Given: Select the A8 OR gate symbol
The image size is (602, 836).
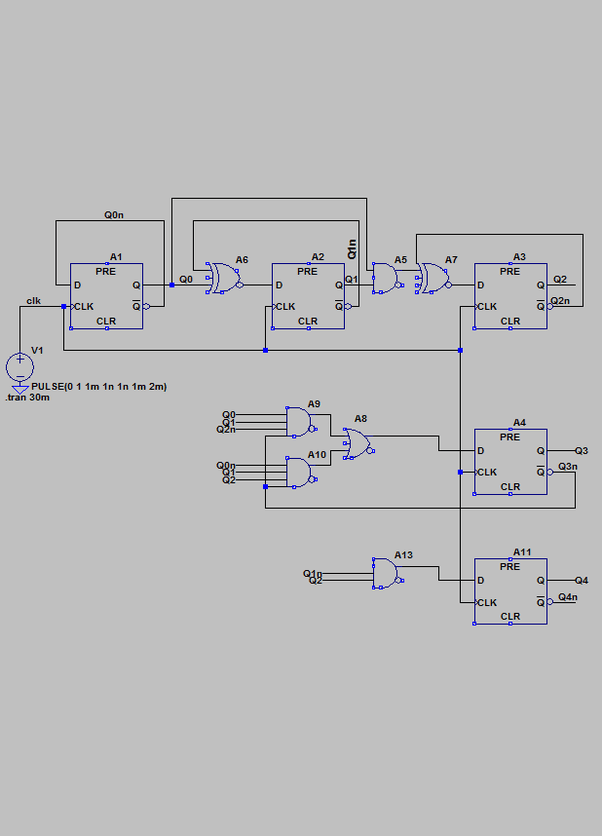Looking at the screenshot, I should pos(359,444).
